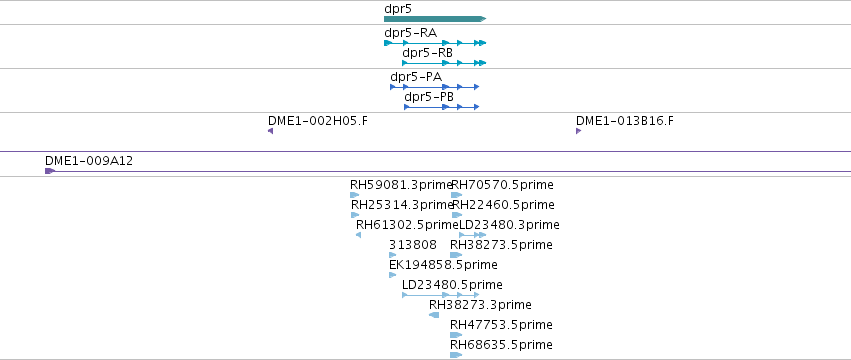Image resolution: width=851 pixels, height=360 pixels.
Task: Select the RH59081.3prime EST glyph
Action: (354, 195)
